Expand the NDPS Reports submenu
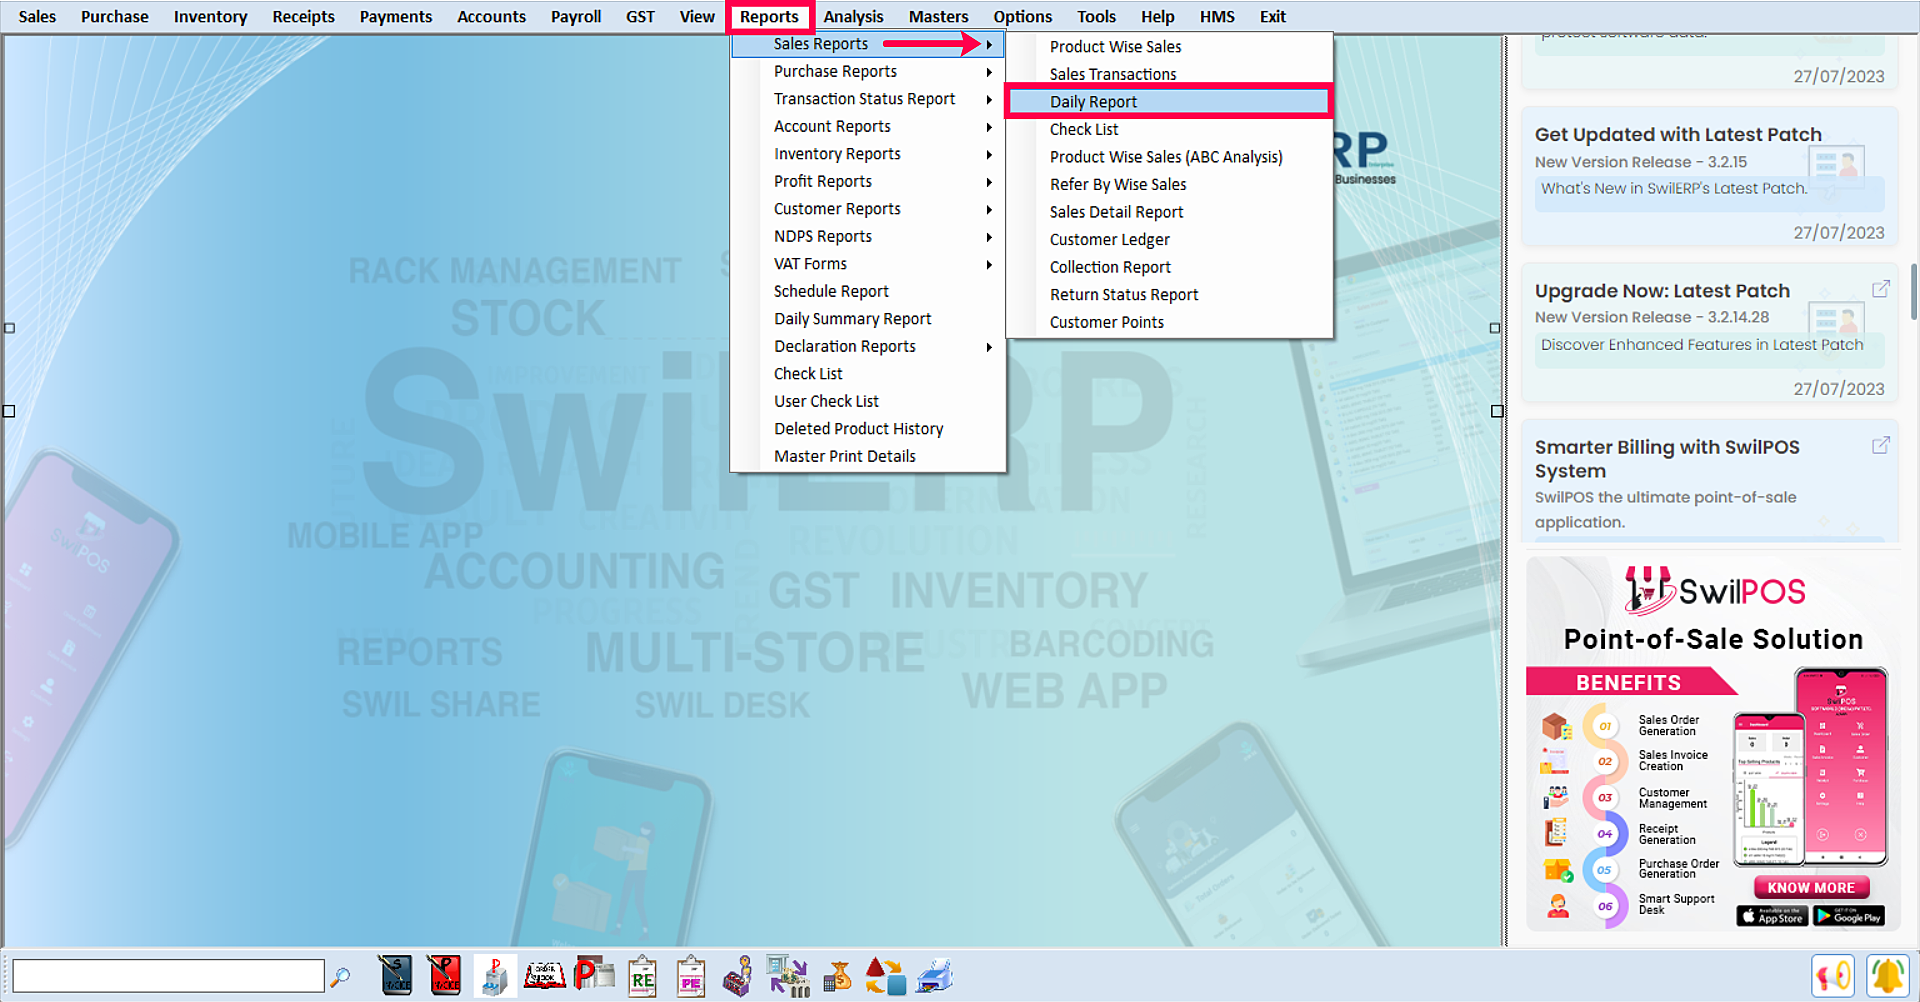Viewport: 1920px width, 1002px height. (867, 237)
